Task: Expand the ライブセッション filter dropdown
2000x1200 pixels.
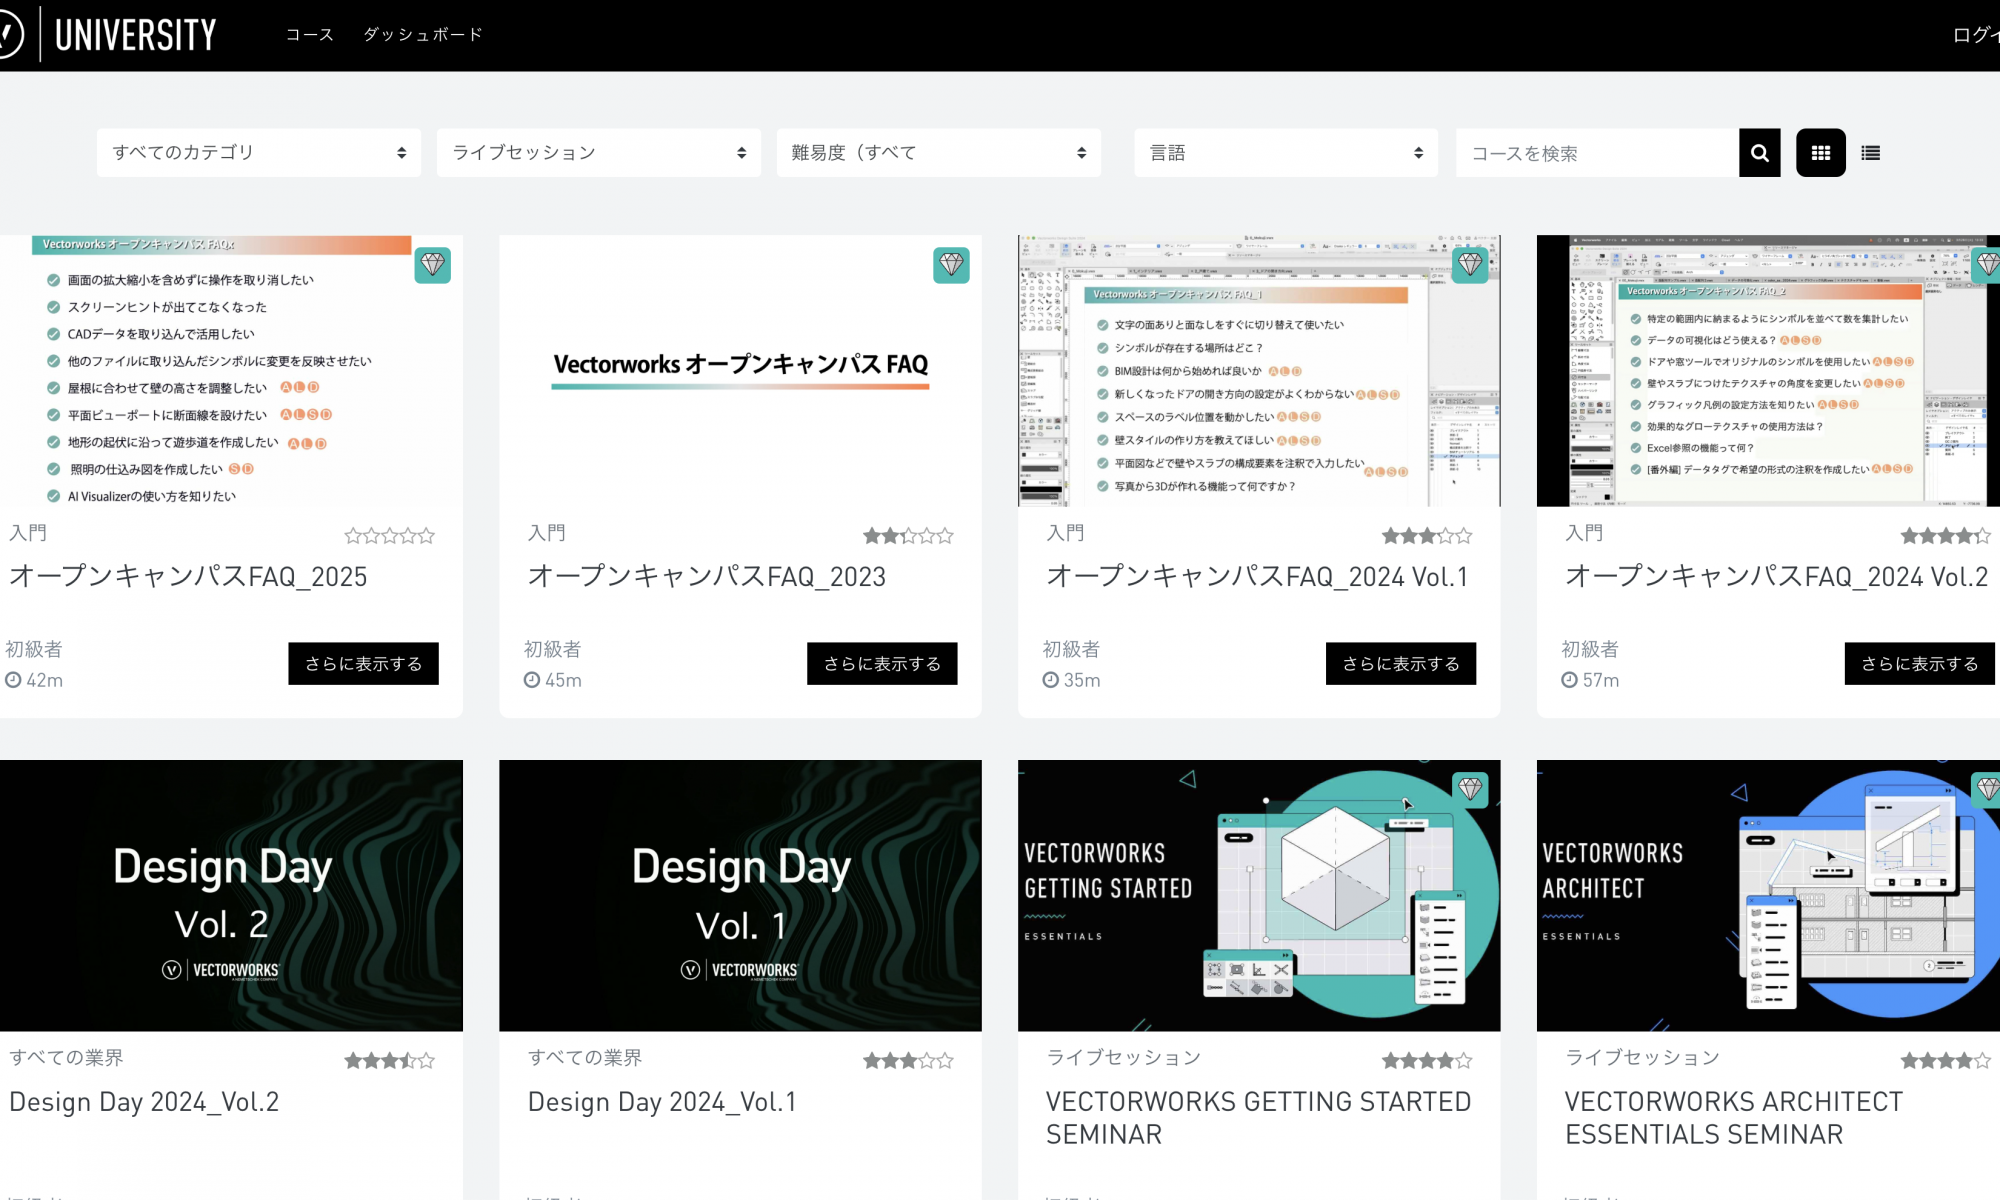Action: [x=599, y=153]
